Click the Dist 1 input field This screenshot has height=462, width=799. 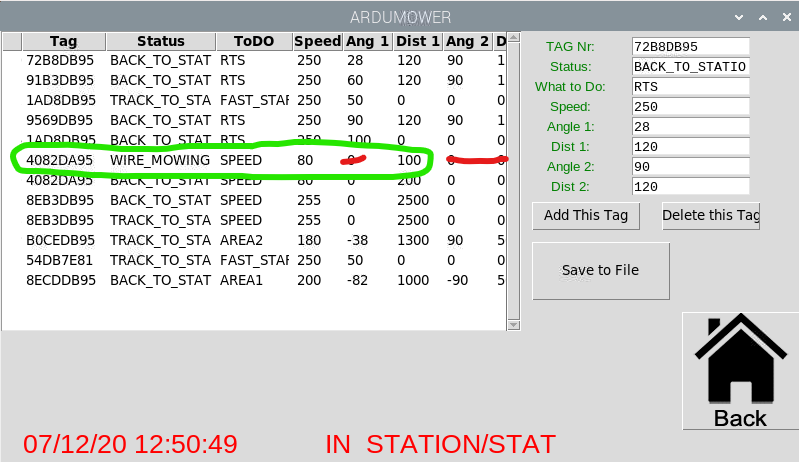690,147
